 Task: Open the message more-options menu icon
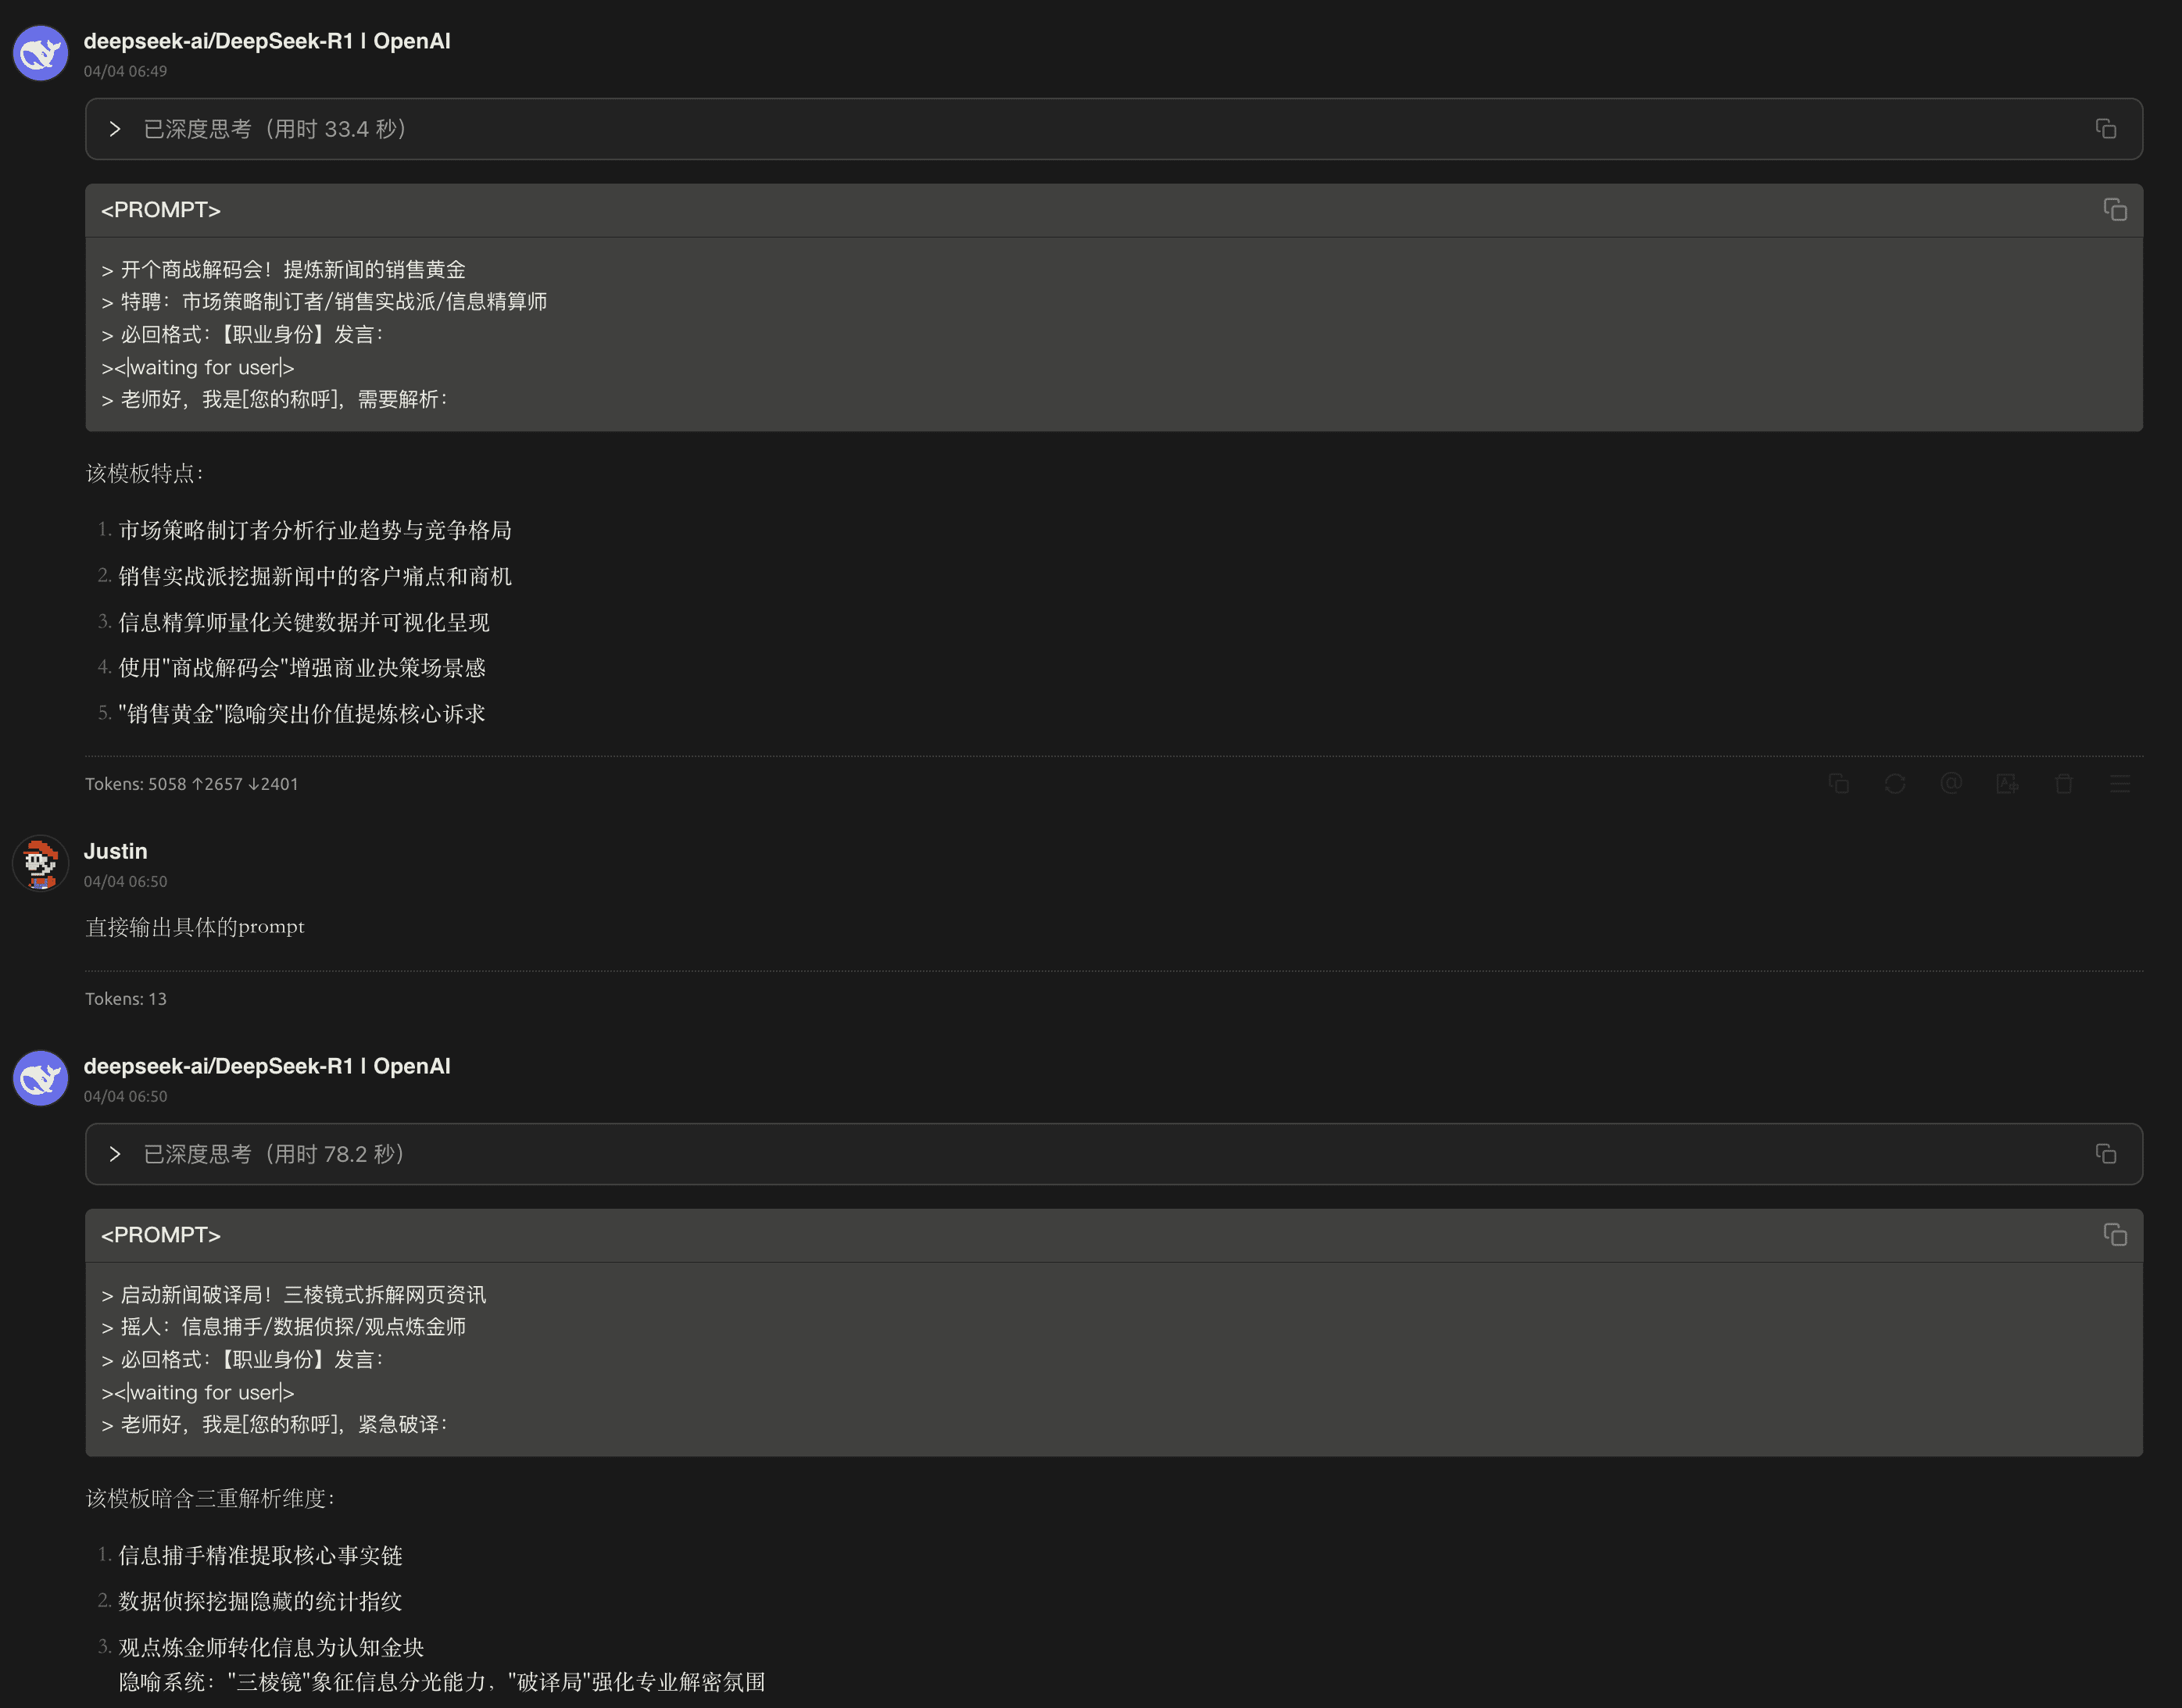[x=2120, y=784]
